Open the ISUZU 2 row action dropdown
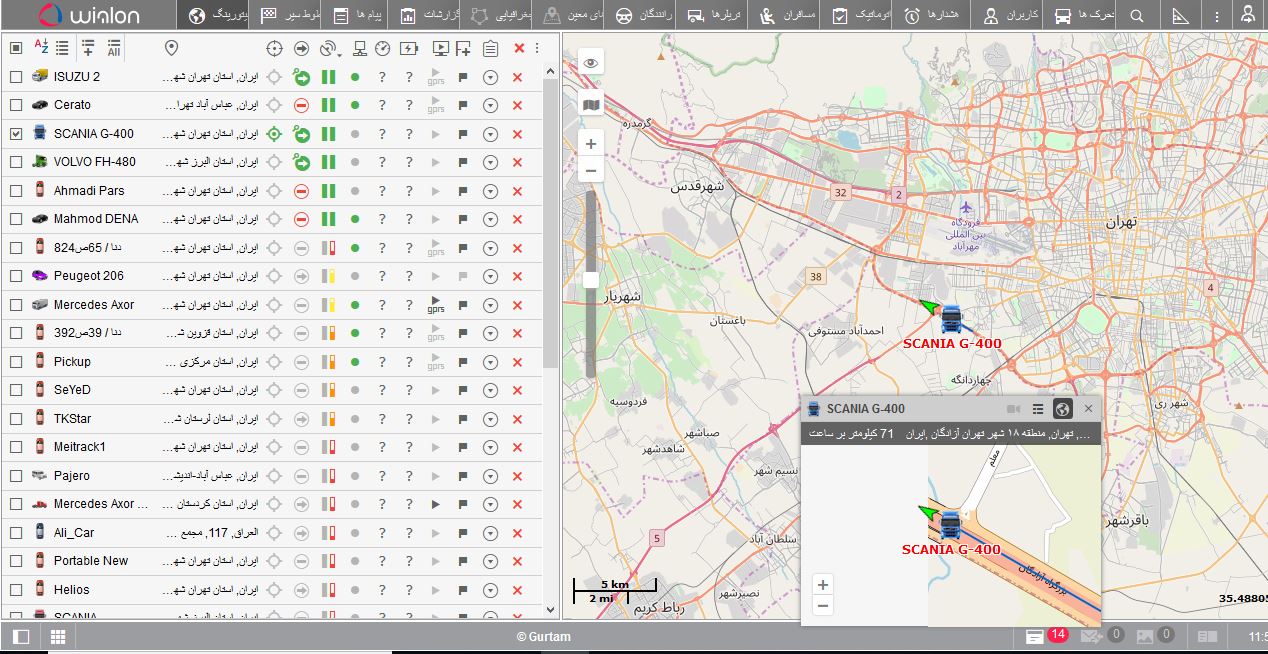The height and width of the screenshot is (654, 1268). 490,77
